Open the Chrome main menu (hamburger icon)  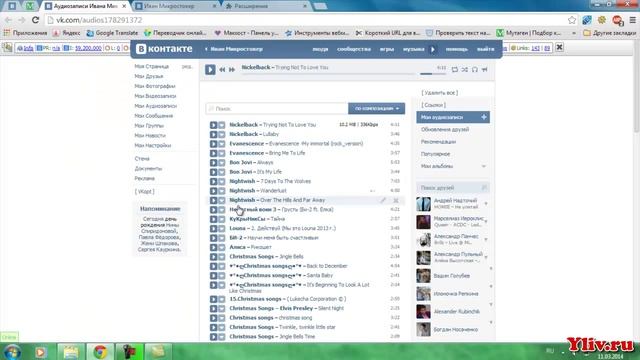pyautogui.click(x=633, y=20)
